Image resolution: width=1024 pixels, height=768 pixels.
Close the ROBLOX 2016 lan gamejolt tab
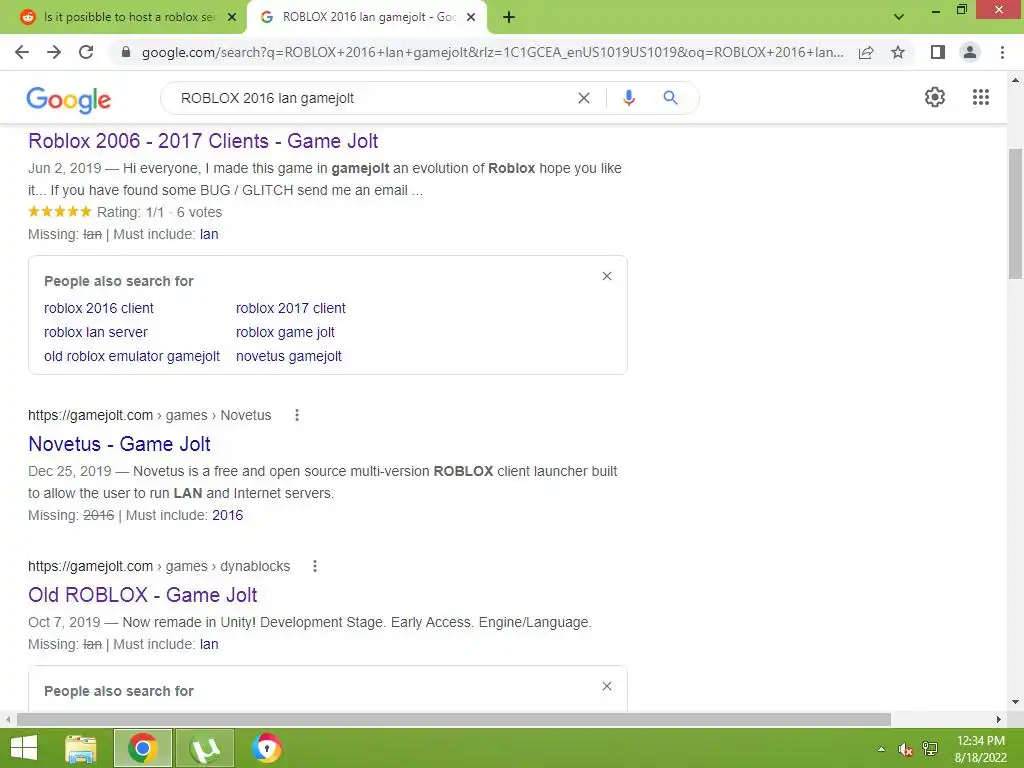point(471,18)
